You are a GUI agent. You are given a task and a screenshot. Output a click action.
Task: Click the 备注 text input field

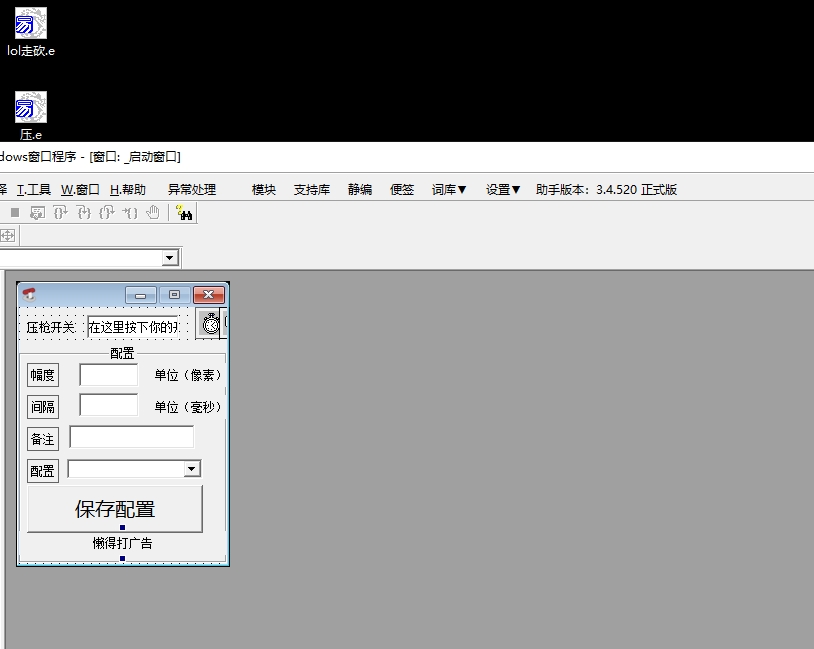(131, 438)
